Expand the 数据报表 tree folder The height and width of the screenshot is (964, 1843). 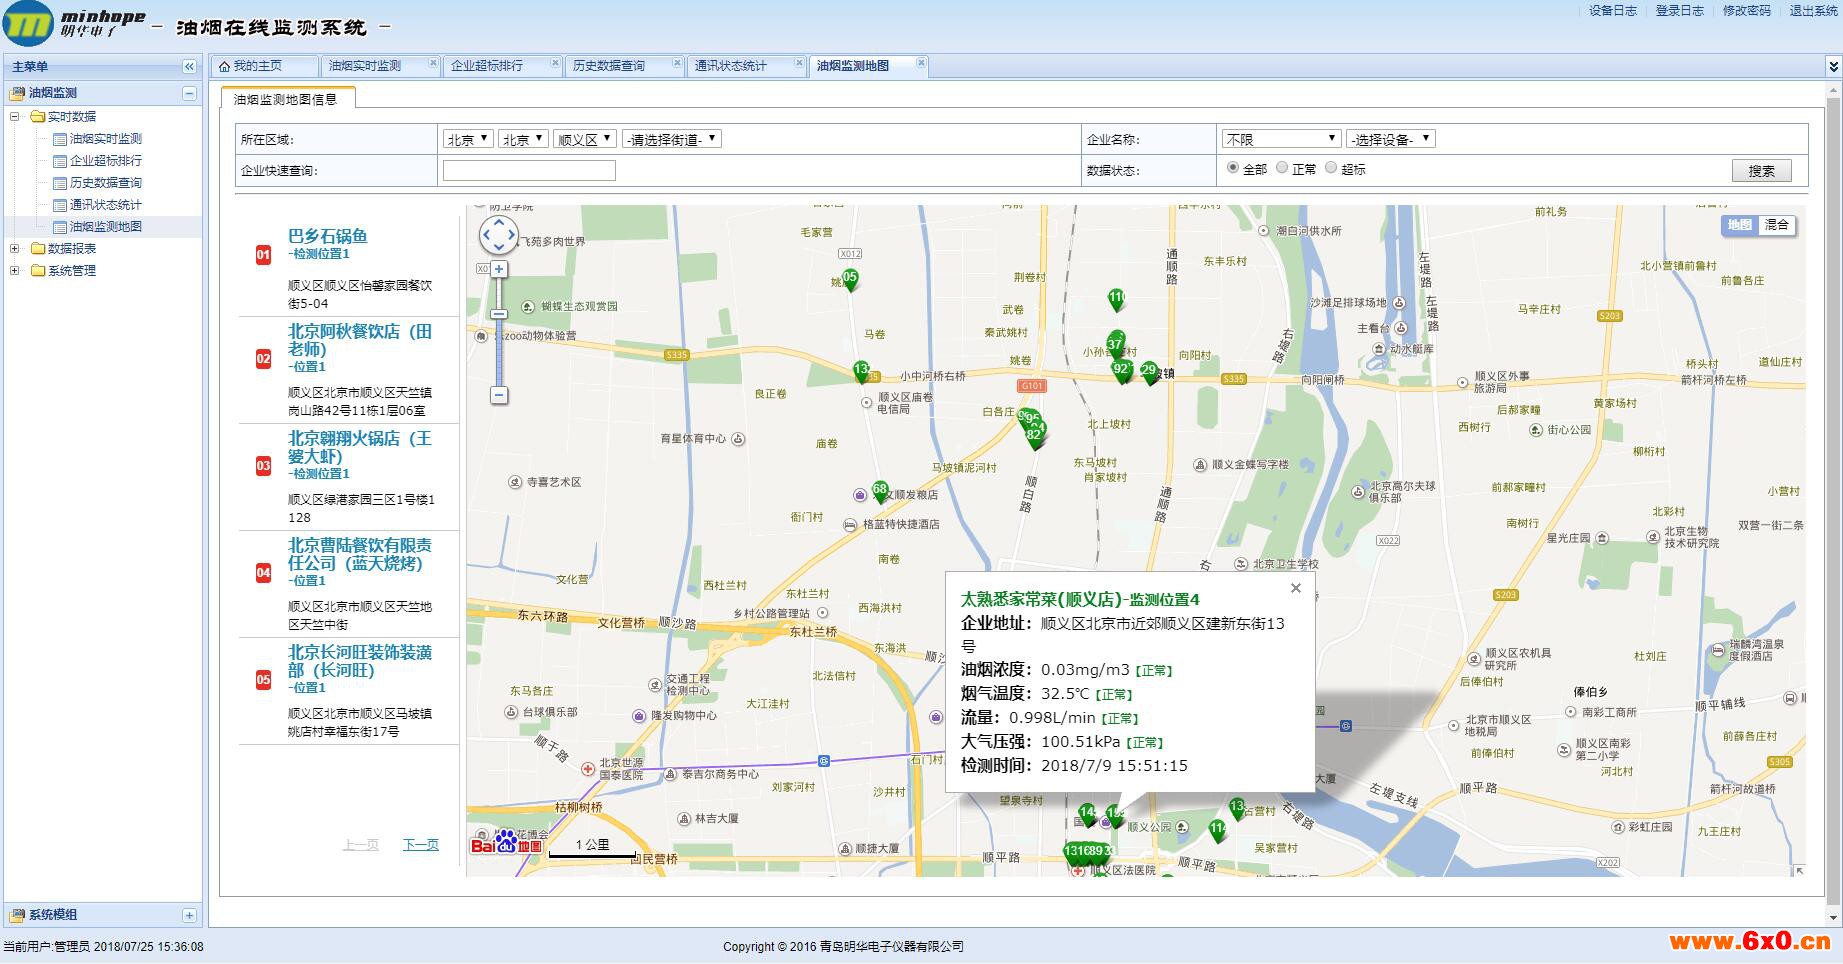(15, 249)
